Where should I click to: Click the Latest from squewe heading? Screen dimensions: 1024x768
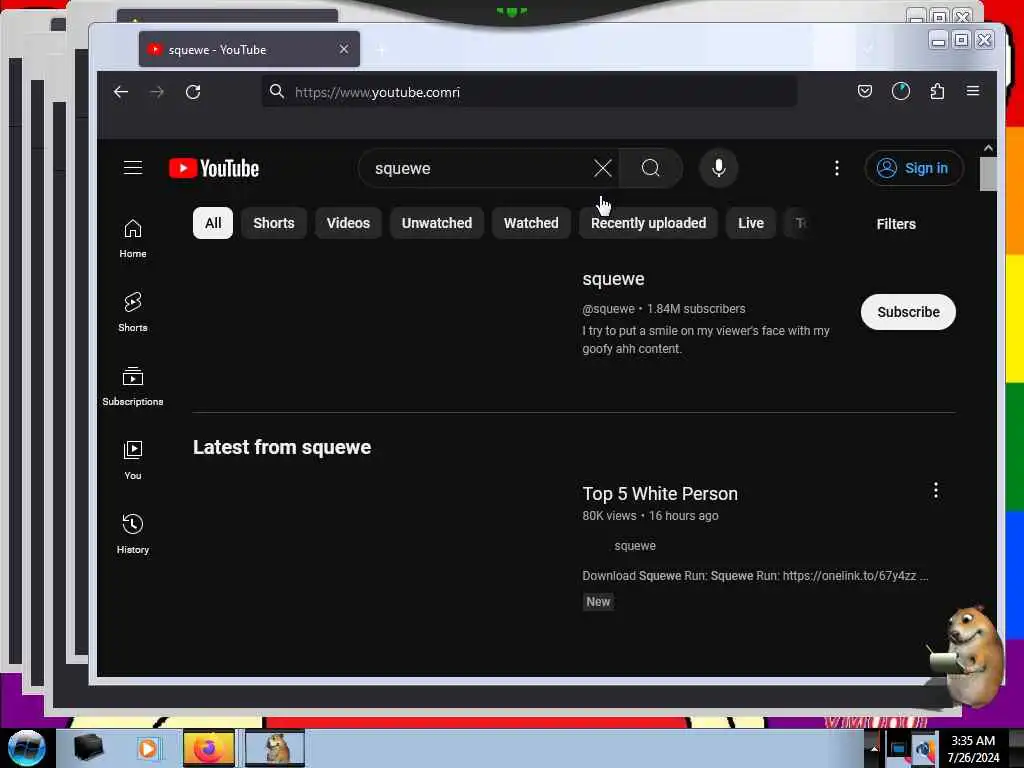coord(282,447)
